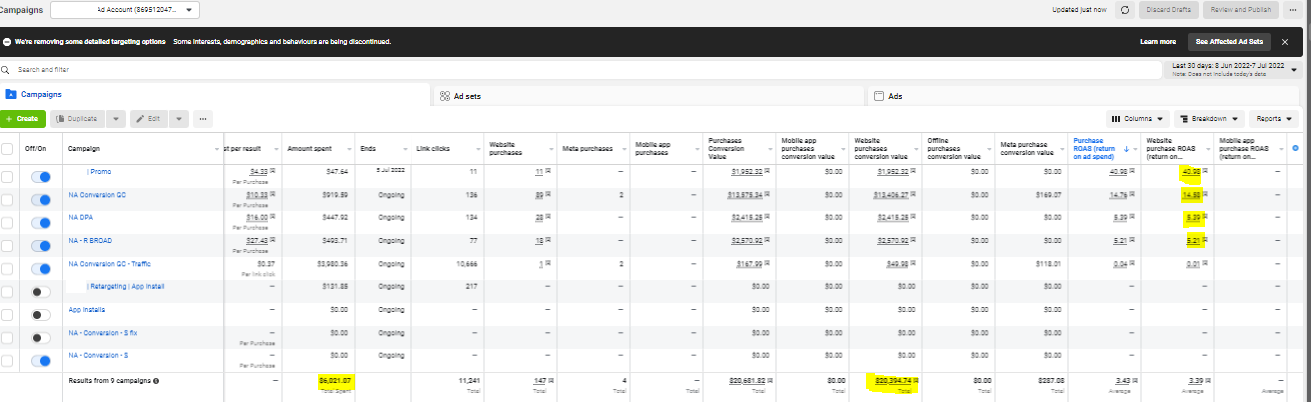
Task: Click the green Create button
Action: (22, 118)
